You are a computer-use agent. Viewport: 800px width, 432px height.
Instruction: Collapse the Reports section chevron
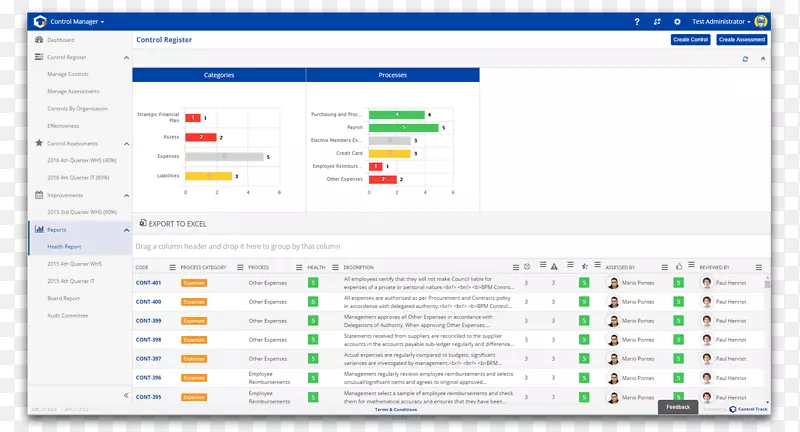(126, 231)
